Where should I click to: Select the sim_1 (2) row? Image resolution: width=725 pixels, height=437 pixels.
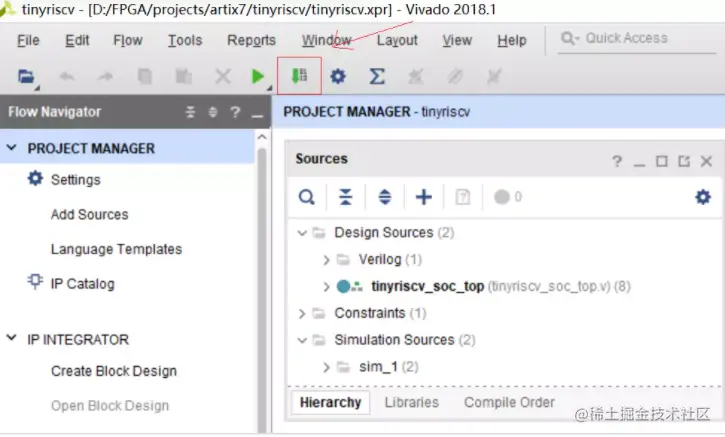tap(388, 367)
